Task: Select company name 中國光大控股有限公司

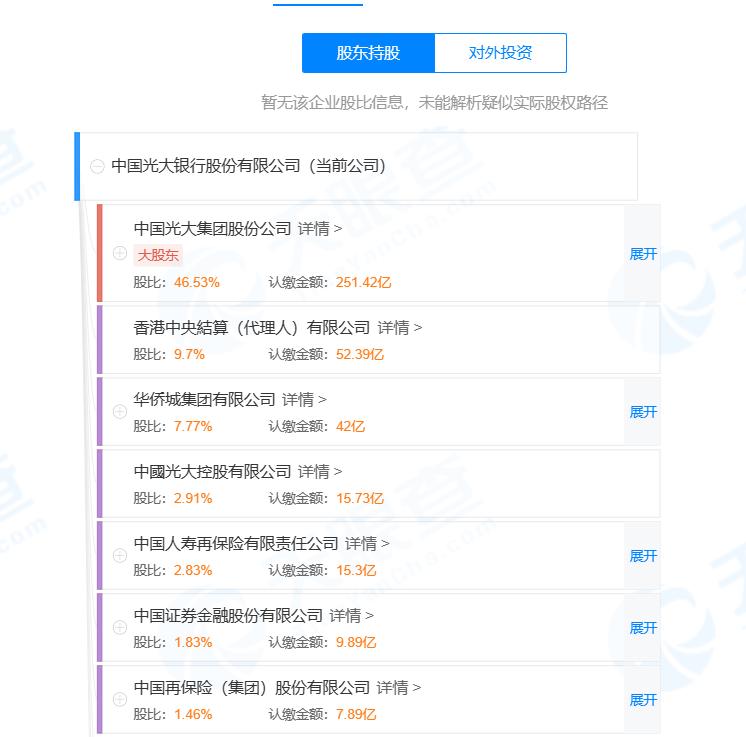Action: (x=212, y=471)
